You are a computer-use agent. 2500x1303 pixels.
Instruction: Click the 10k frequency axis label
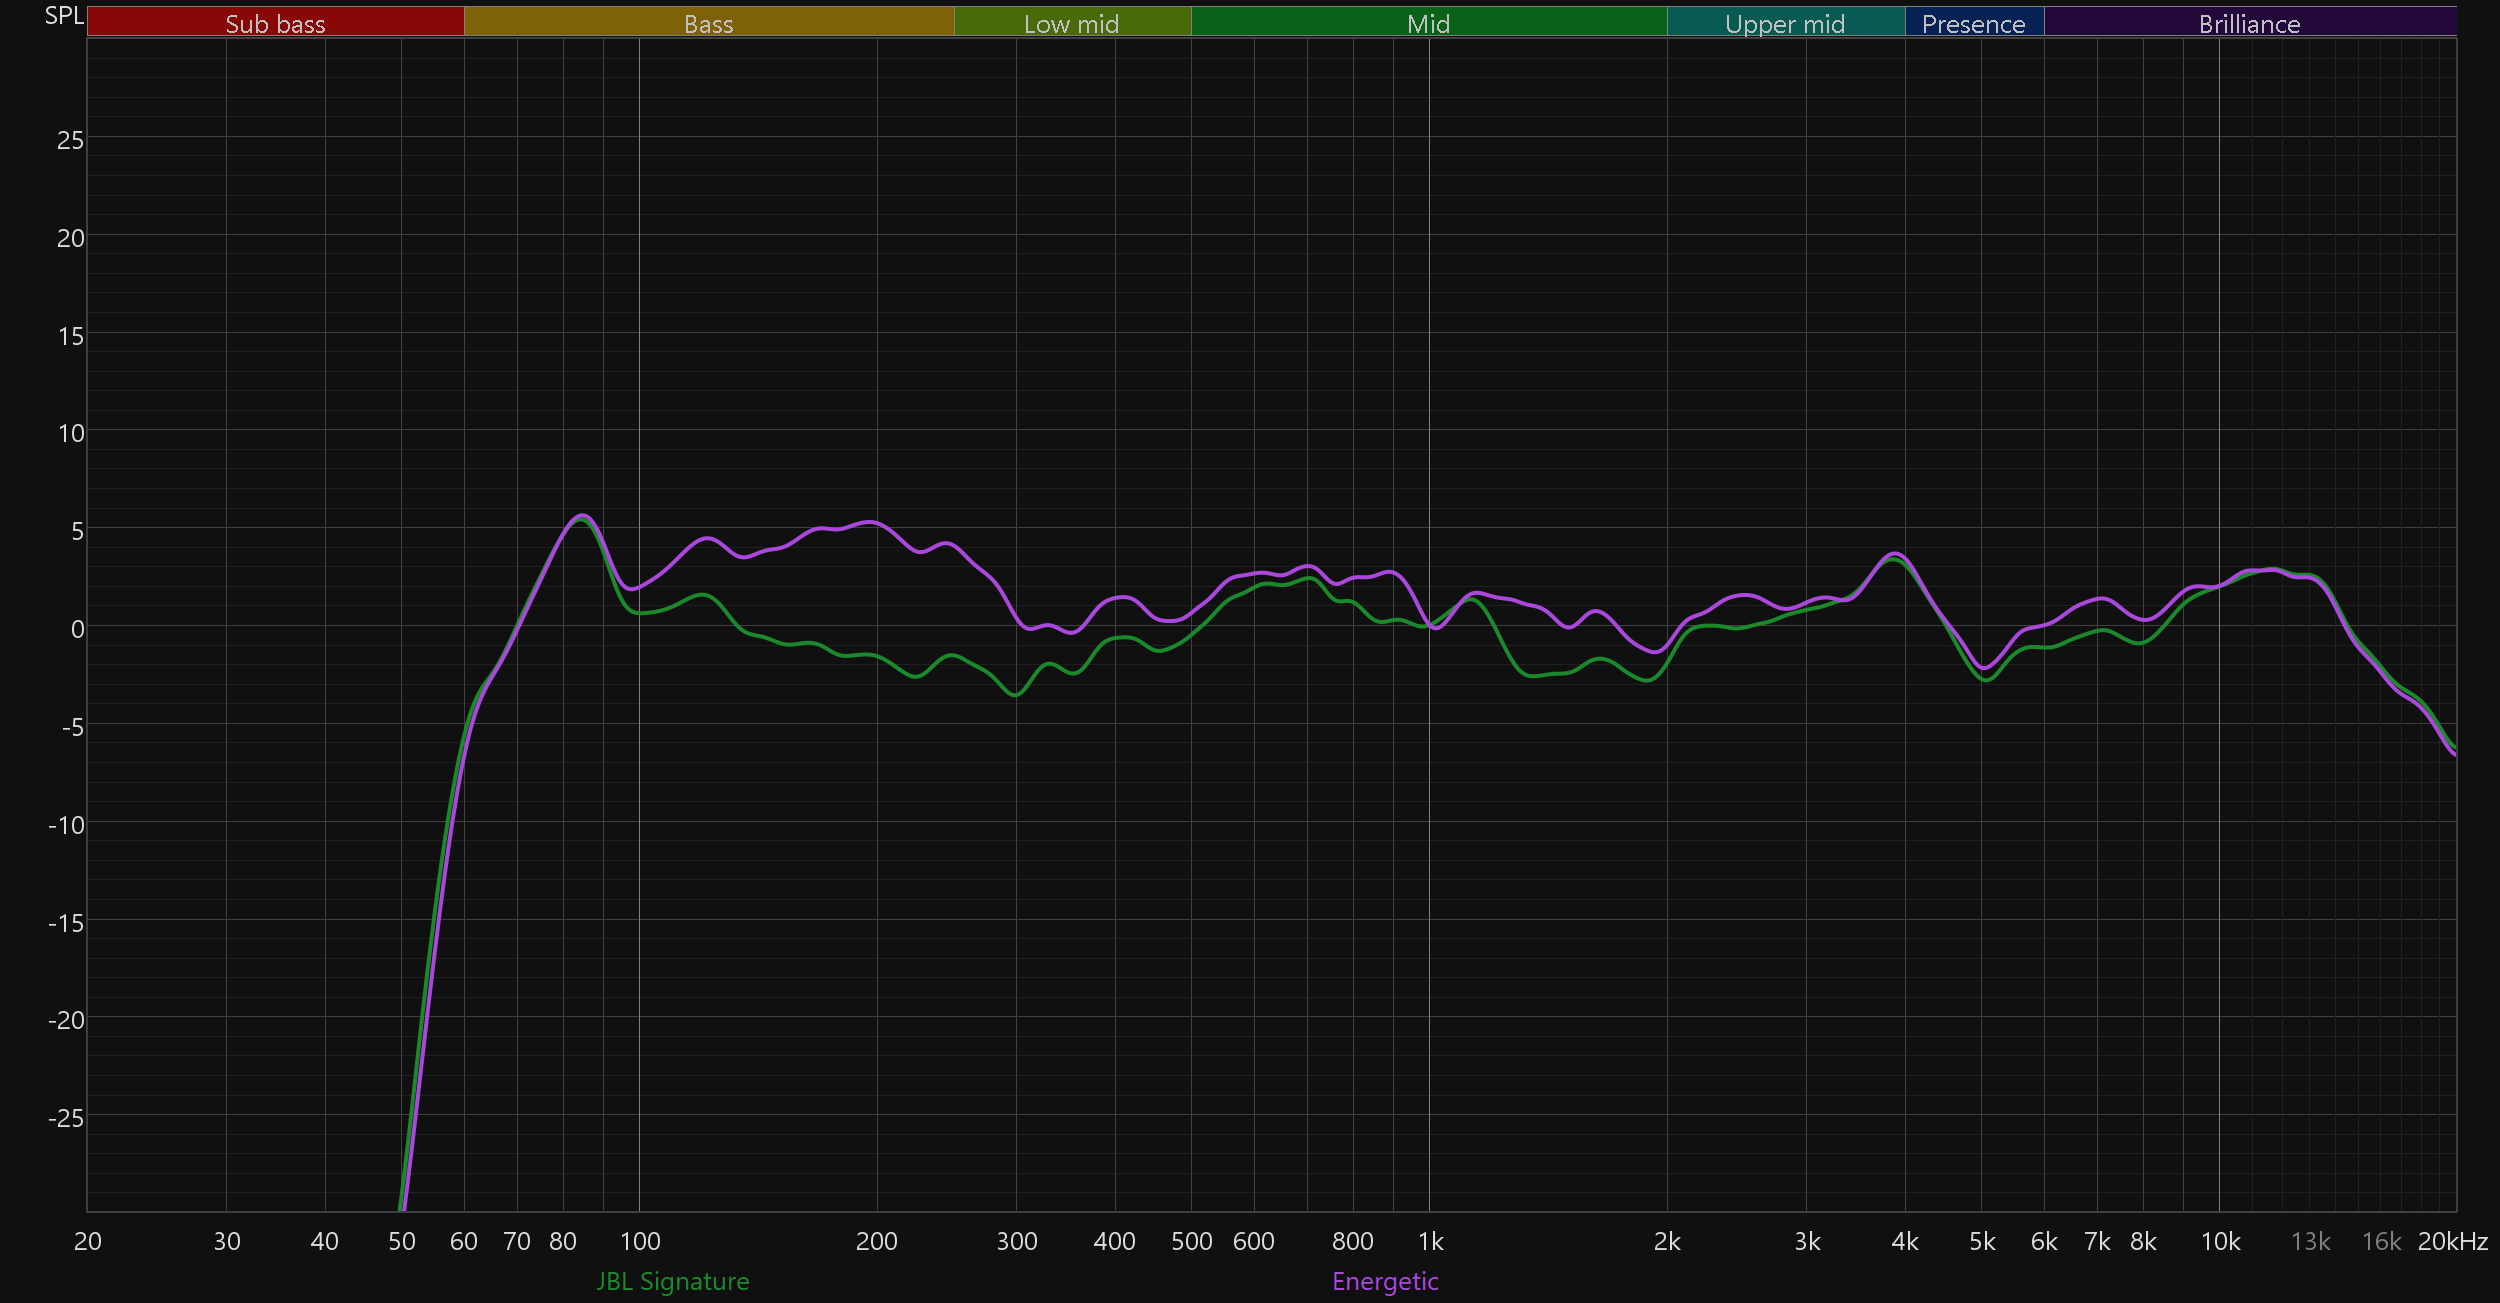2220,1241
